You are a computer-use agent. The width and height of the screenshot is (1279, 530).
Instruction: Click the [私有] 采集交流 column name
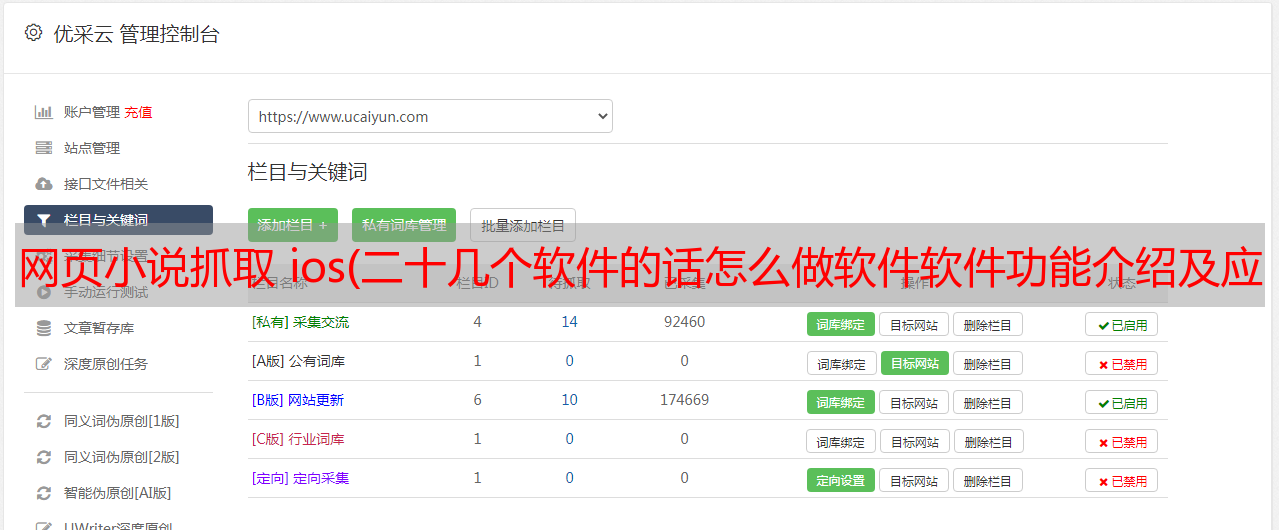click(x=301, y=322)
